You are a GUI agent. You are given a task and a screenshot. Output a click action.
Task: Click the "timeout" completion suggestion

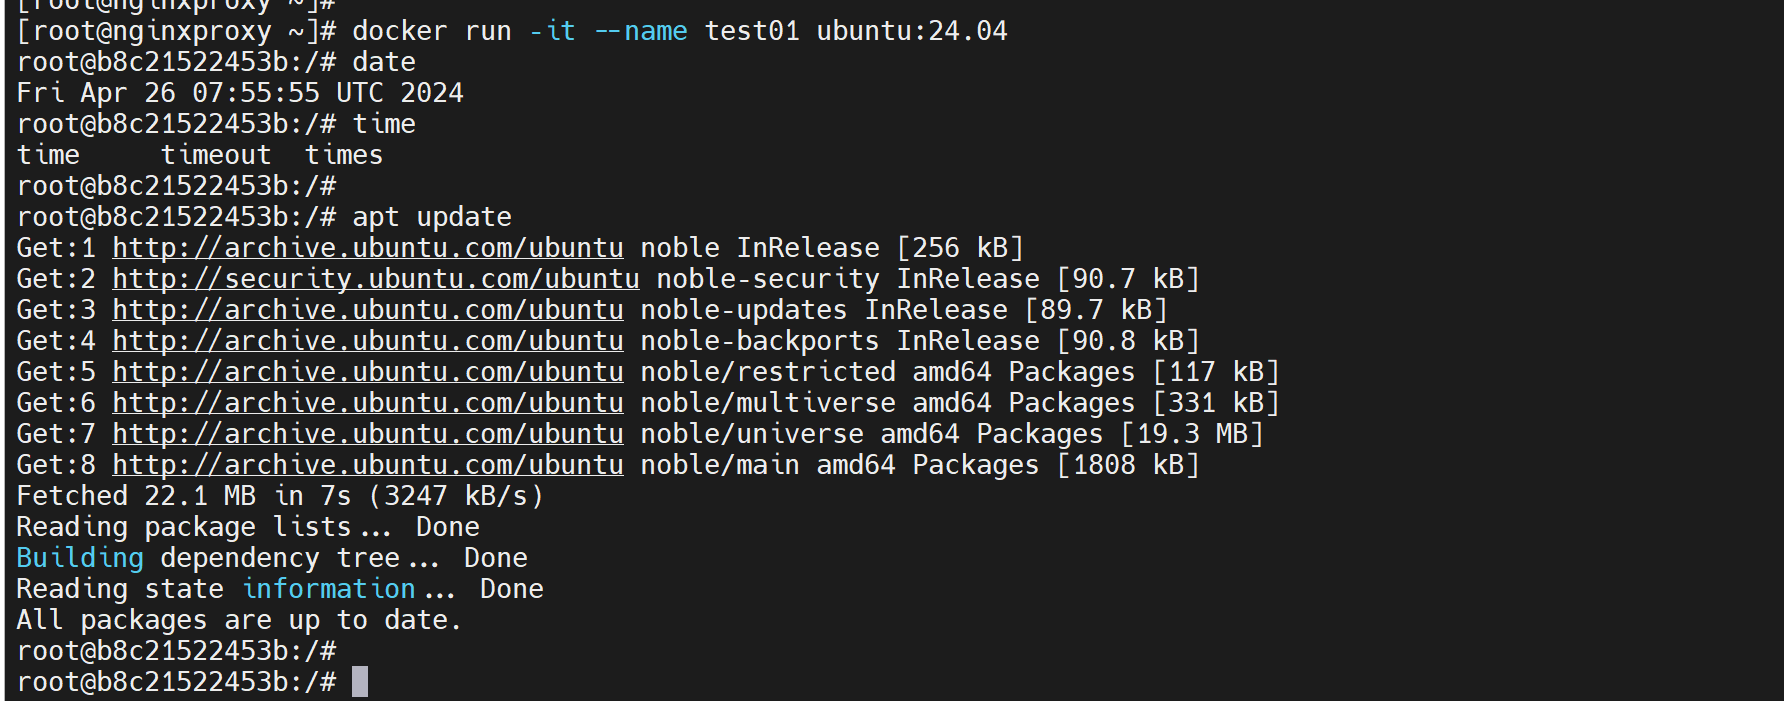coord(216,155)
